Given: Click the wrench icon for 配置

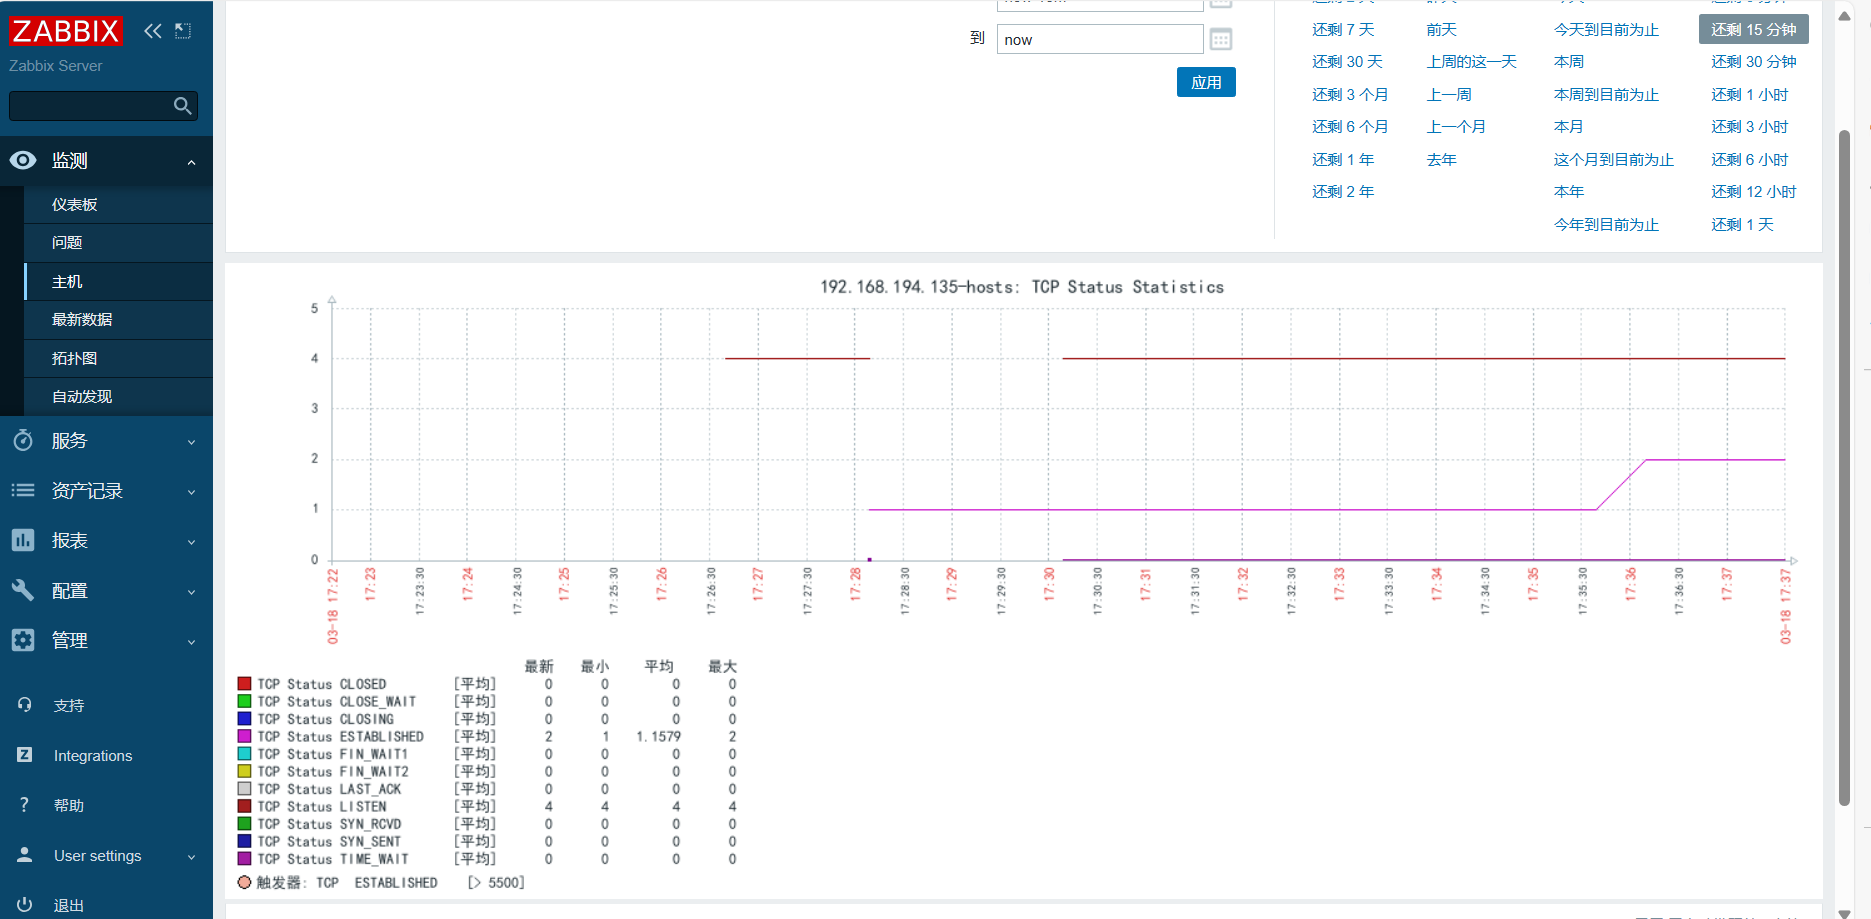Looking at the screenshot, I should (23, 590).
